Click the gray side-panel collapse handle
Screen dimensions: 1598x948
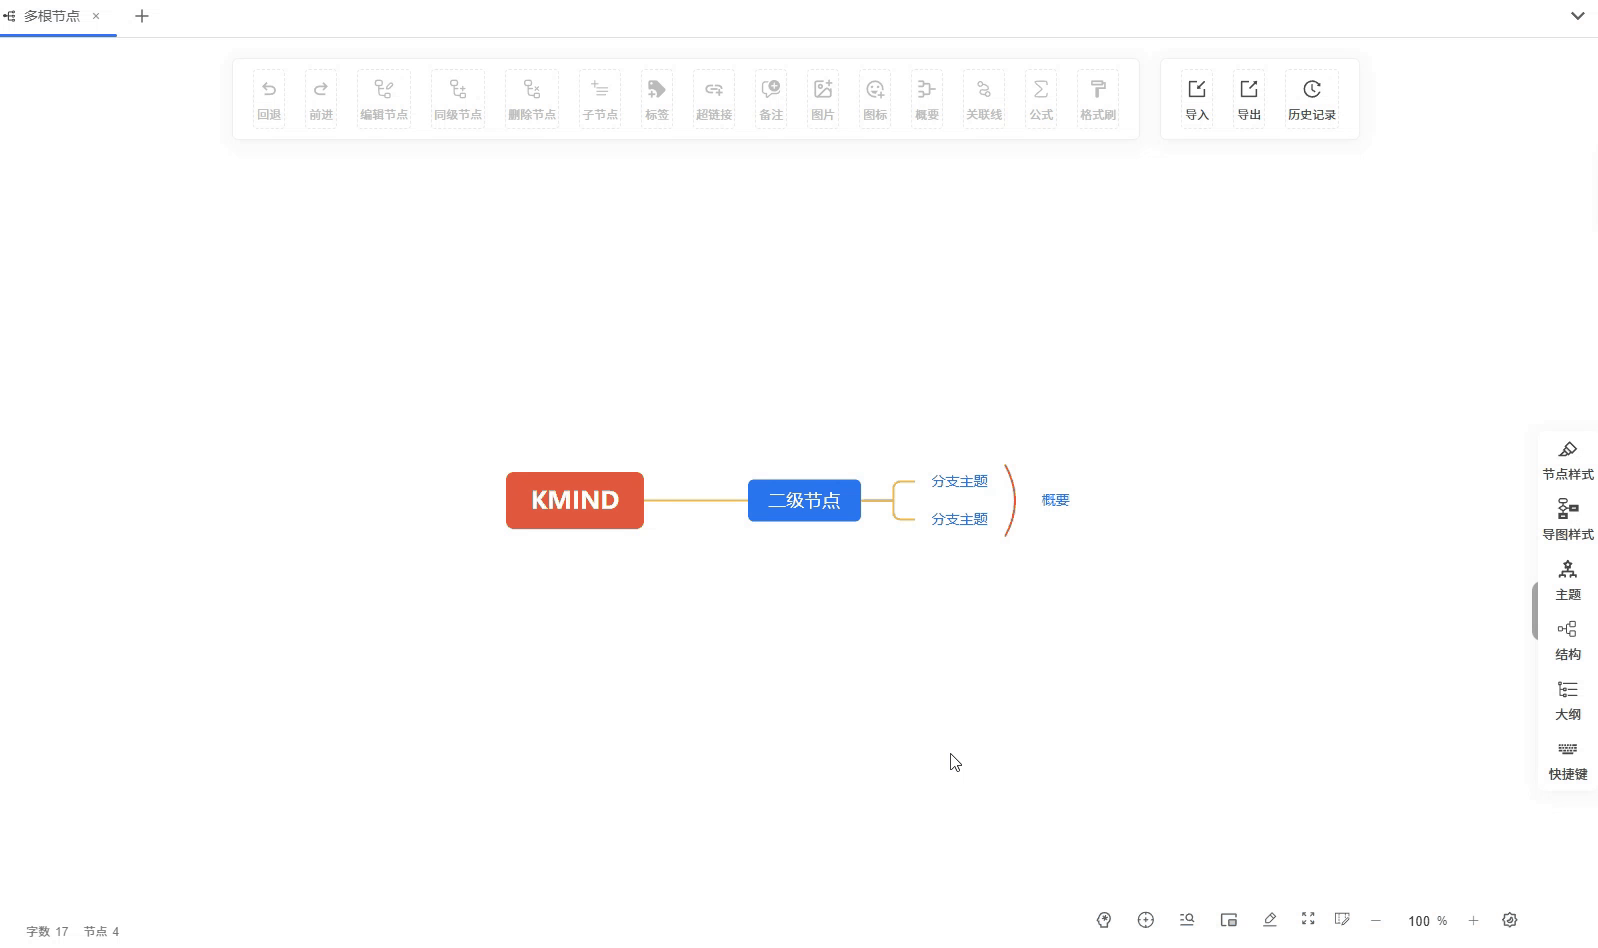coord(1535,610)
